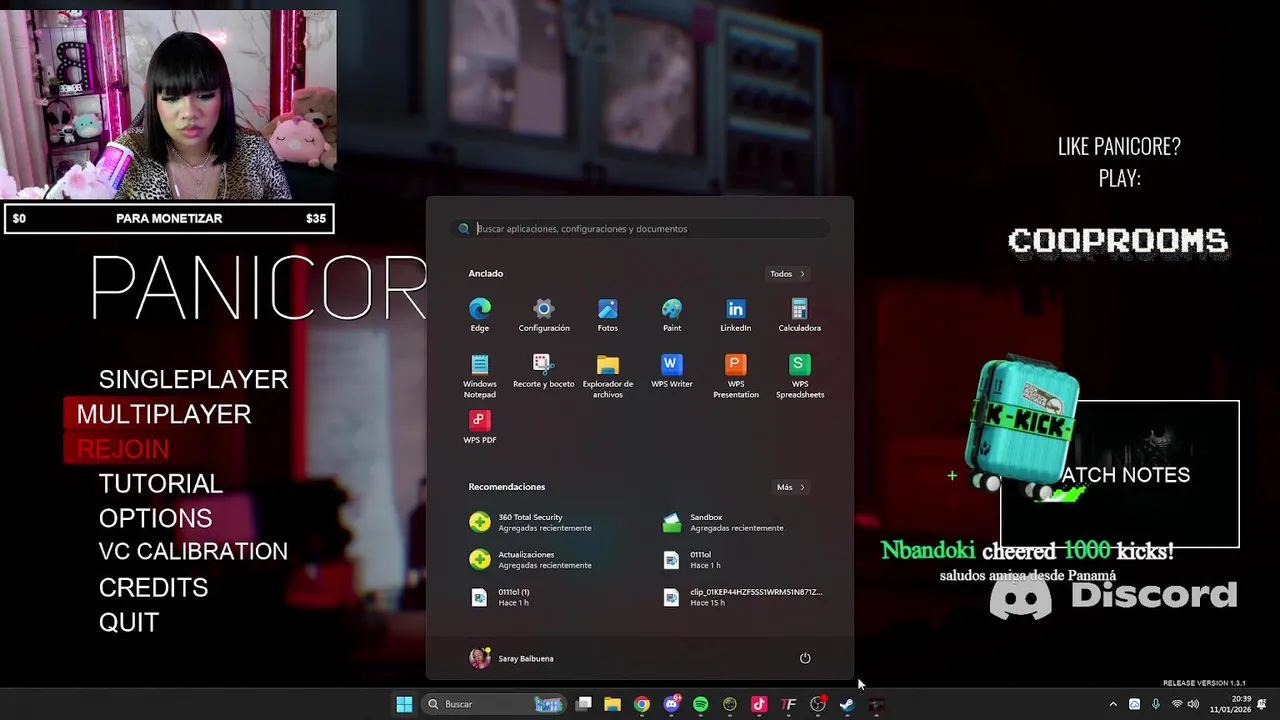Image resolution: width=1280 pixels, height=720 pixels.
Task: Click the microphone icon in system tray
Action: click(x=1155, y=704)
